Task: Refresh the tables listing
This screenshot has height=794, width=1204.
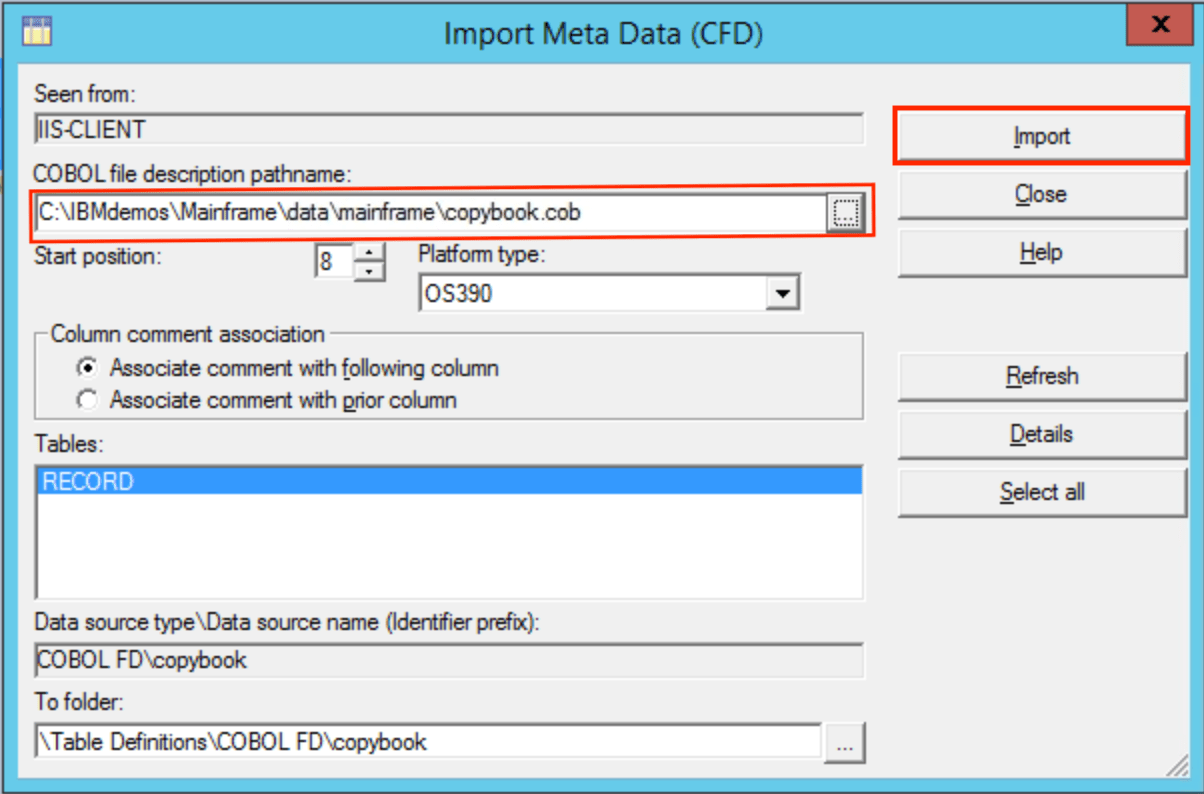Action: click(x=1041, y=376)
